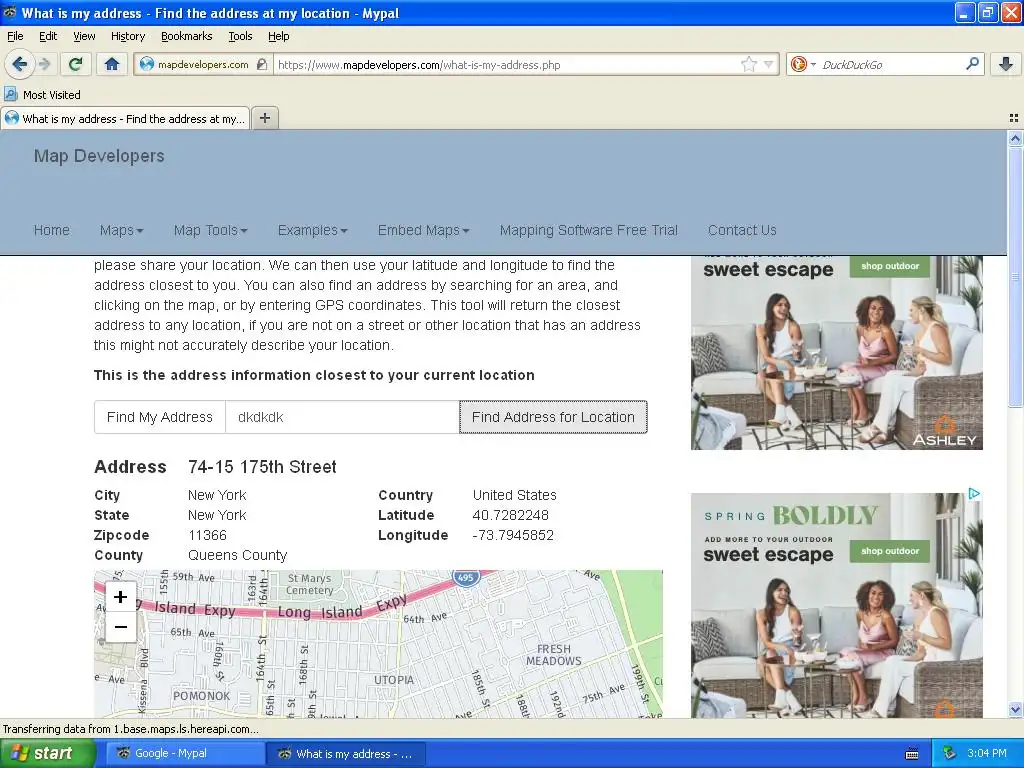
Task: Click the padlock security icon
Action: pos(262,64)
